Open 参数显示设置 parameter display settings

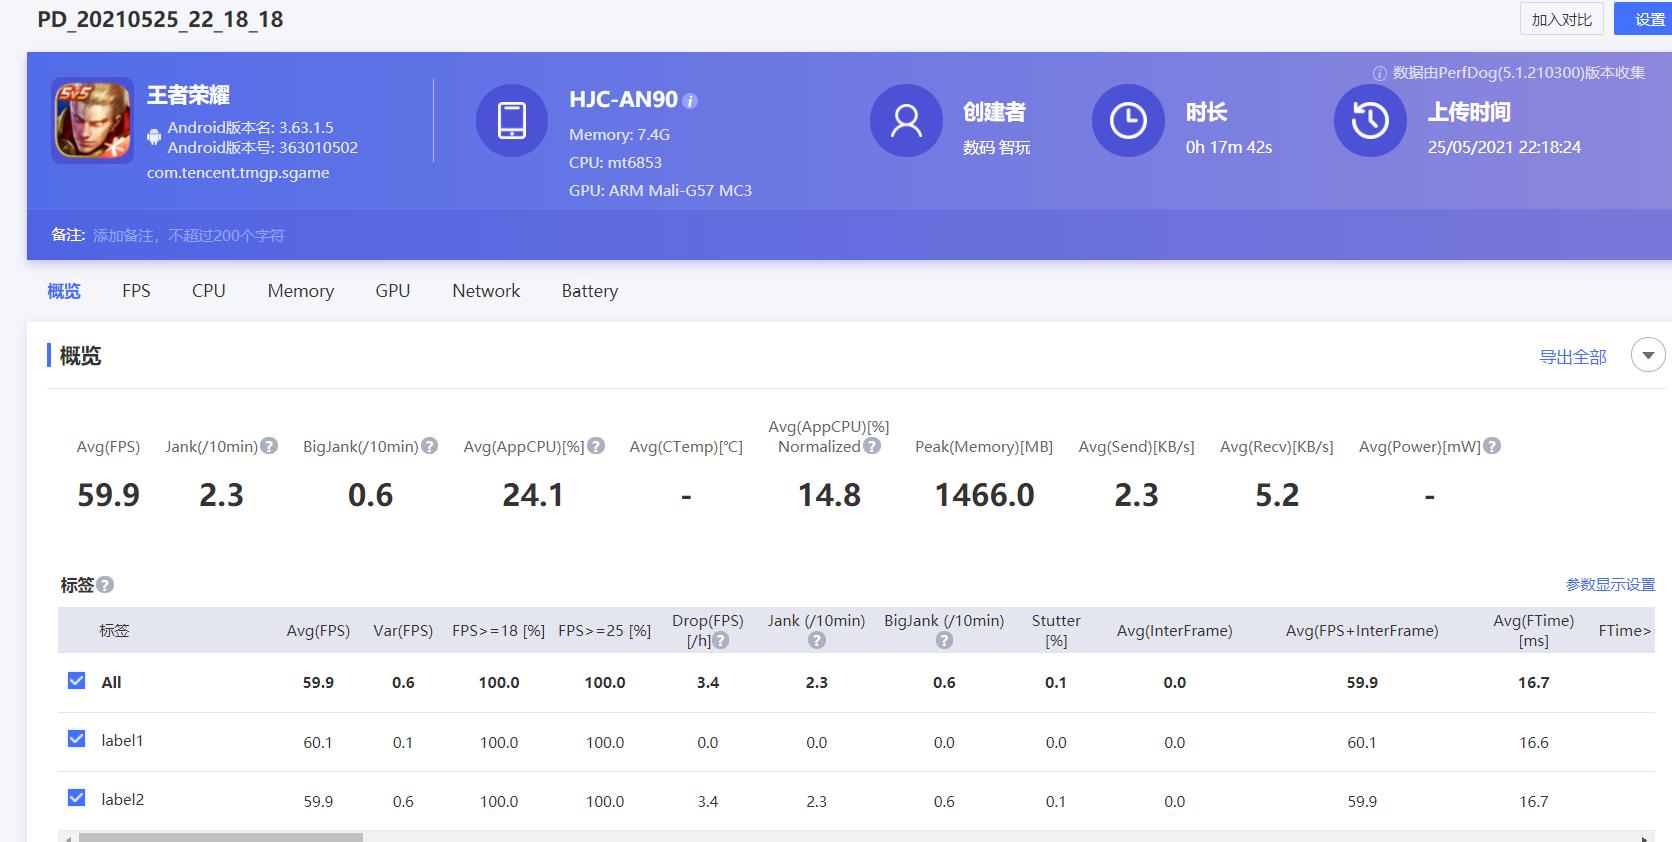coord(1610,585)
